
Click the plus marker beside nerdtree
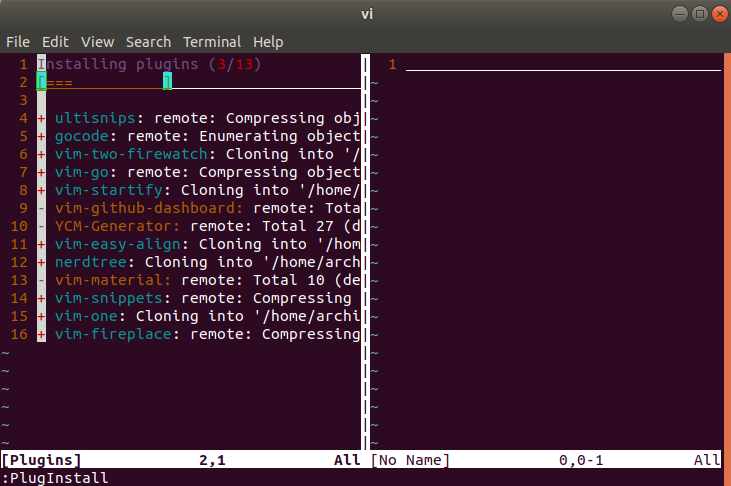[x=41, y=263]
